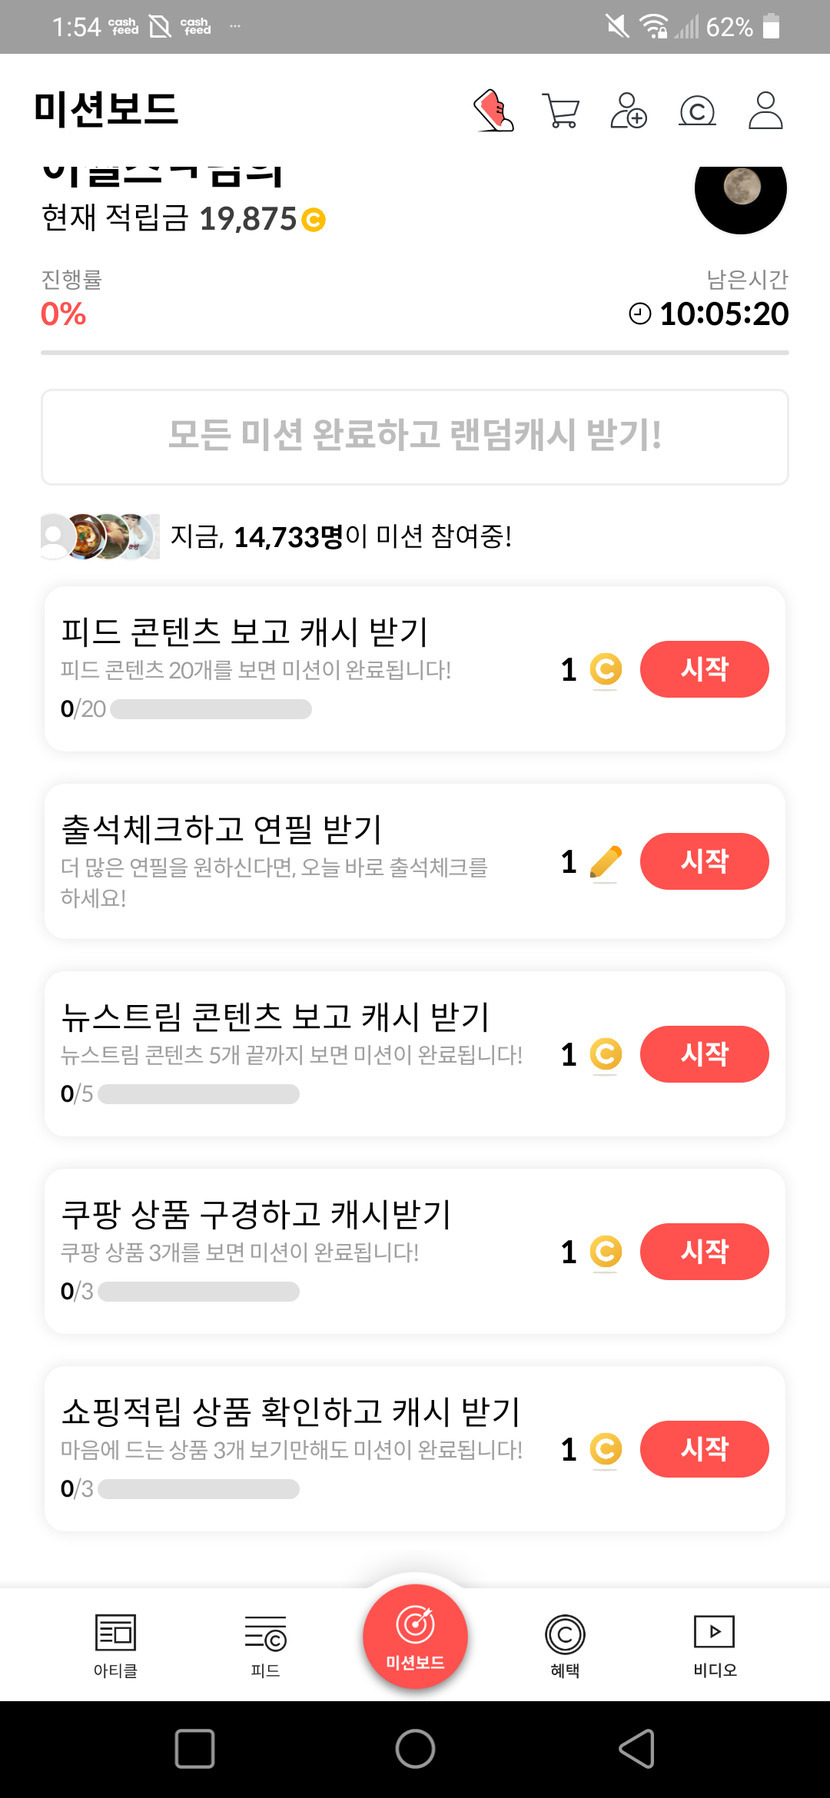Screen dimensions: 830x1798
Task: Open the shopping cart icon
Action: (x=561, y=110)
